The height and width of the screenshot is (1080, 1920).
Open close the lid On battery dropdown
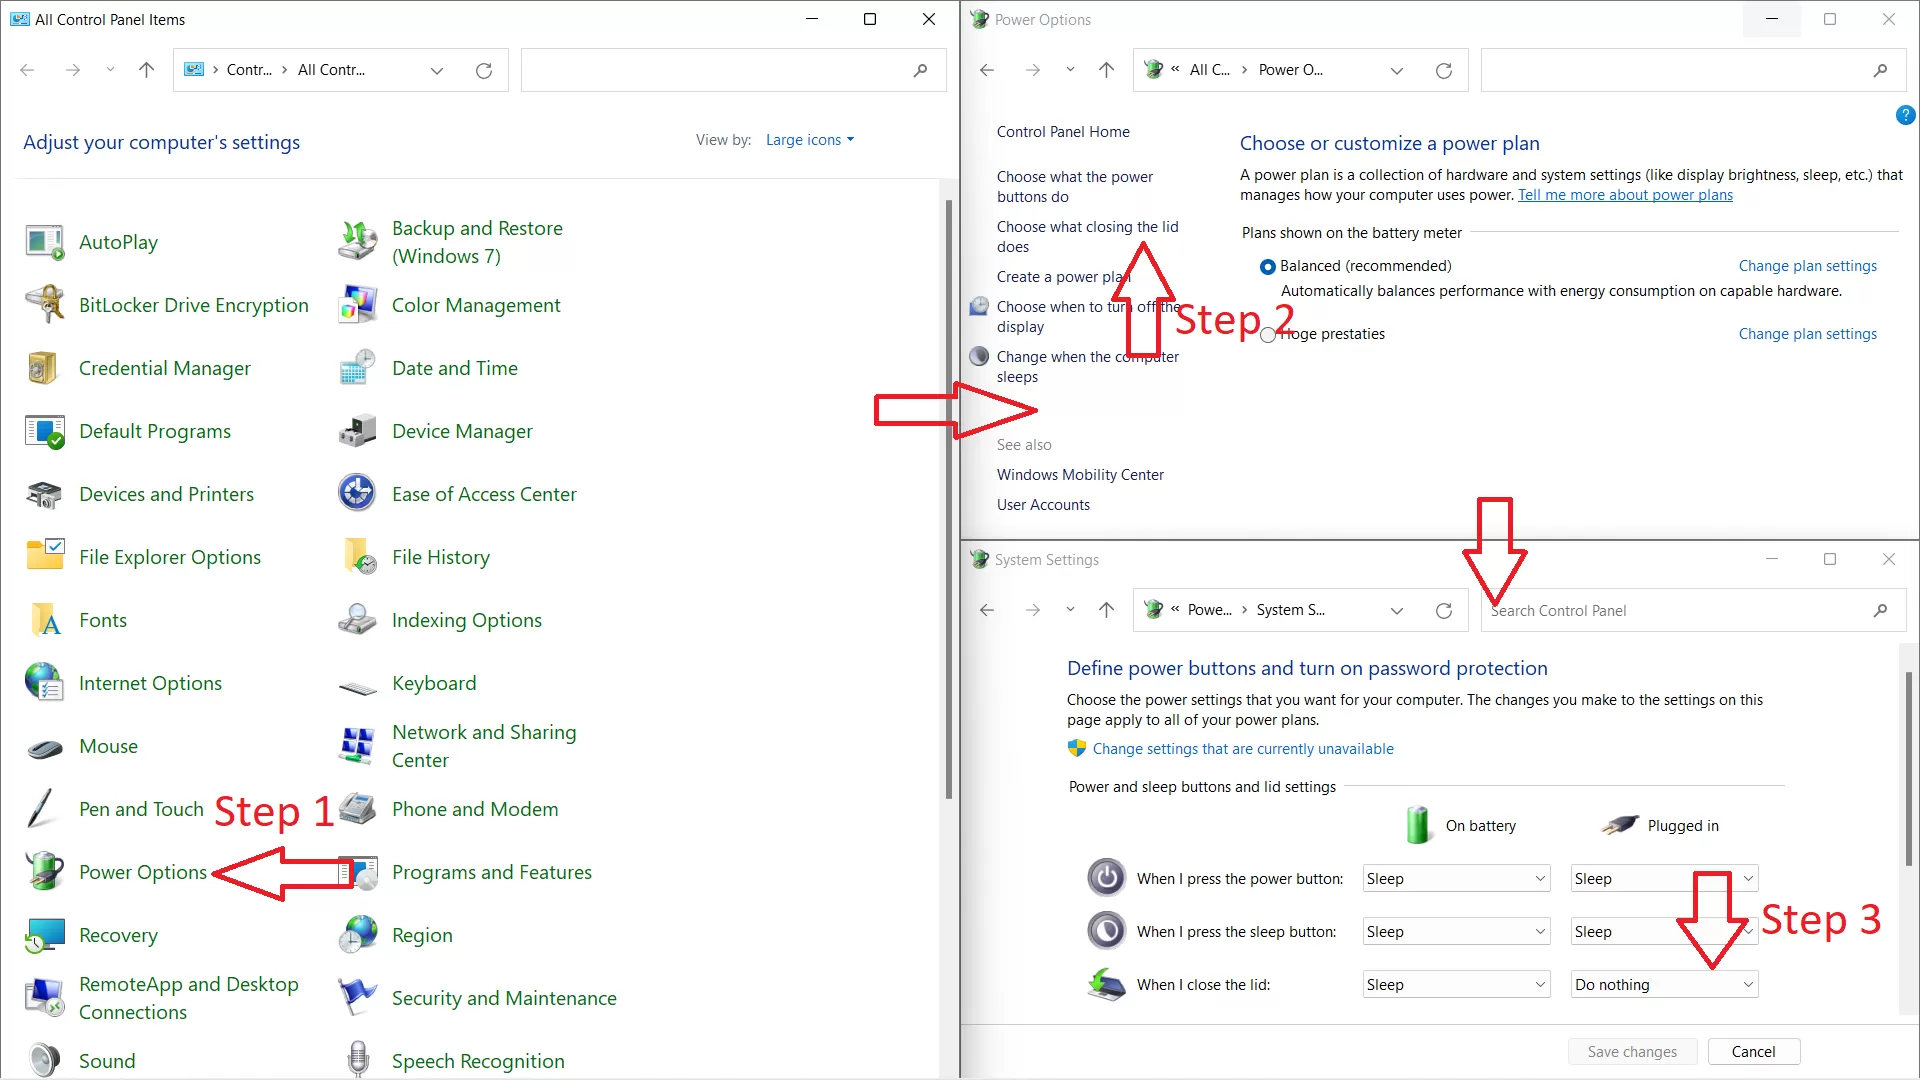click(x=1456, y=985)
